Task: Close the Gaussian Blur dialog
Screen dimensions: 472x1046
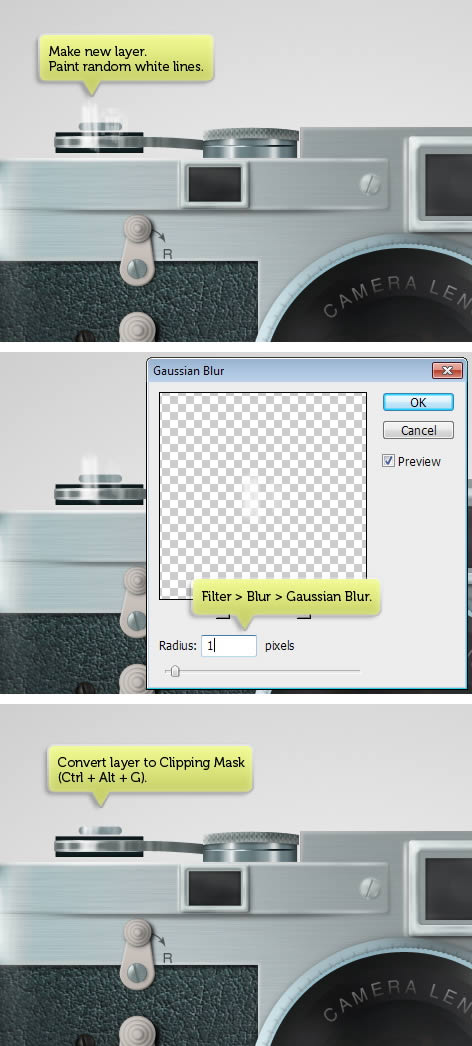Action: [447, 370]
